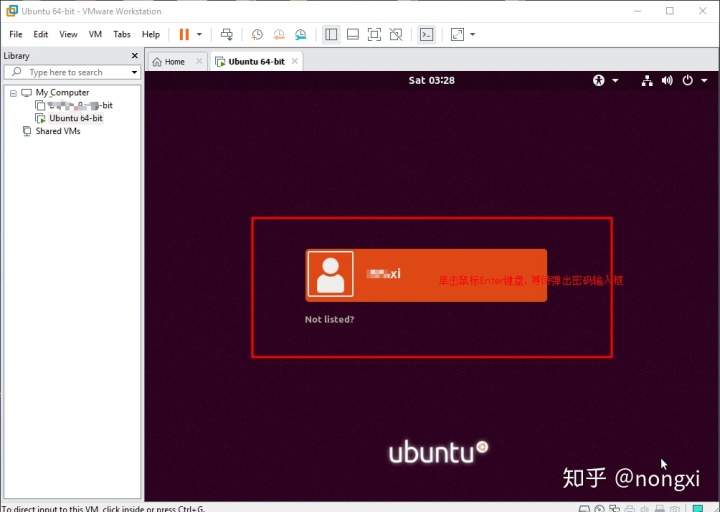Switch to Unity mode icon
Viewport: 720px width, 512px height.
[x=396, y=34]
